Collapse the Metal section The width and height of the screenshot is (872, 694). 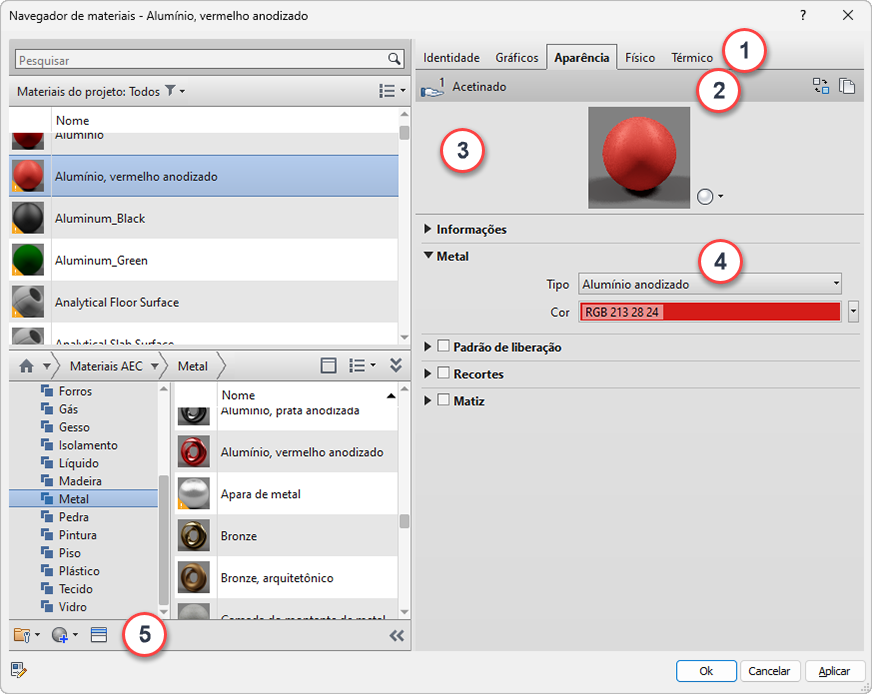428,256
